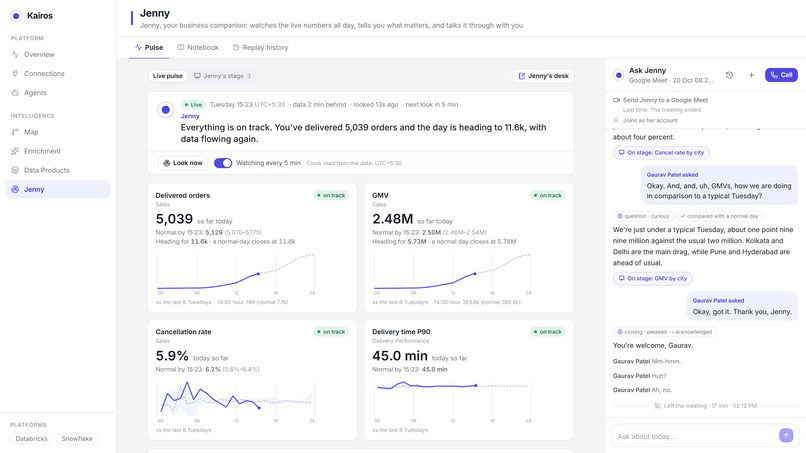806x453 pixels.
Task: Click the question · curious tag
Action: pos(643,216)
